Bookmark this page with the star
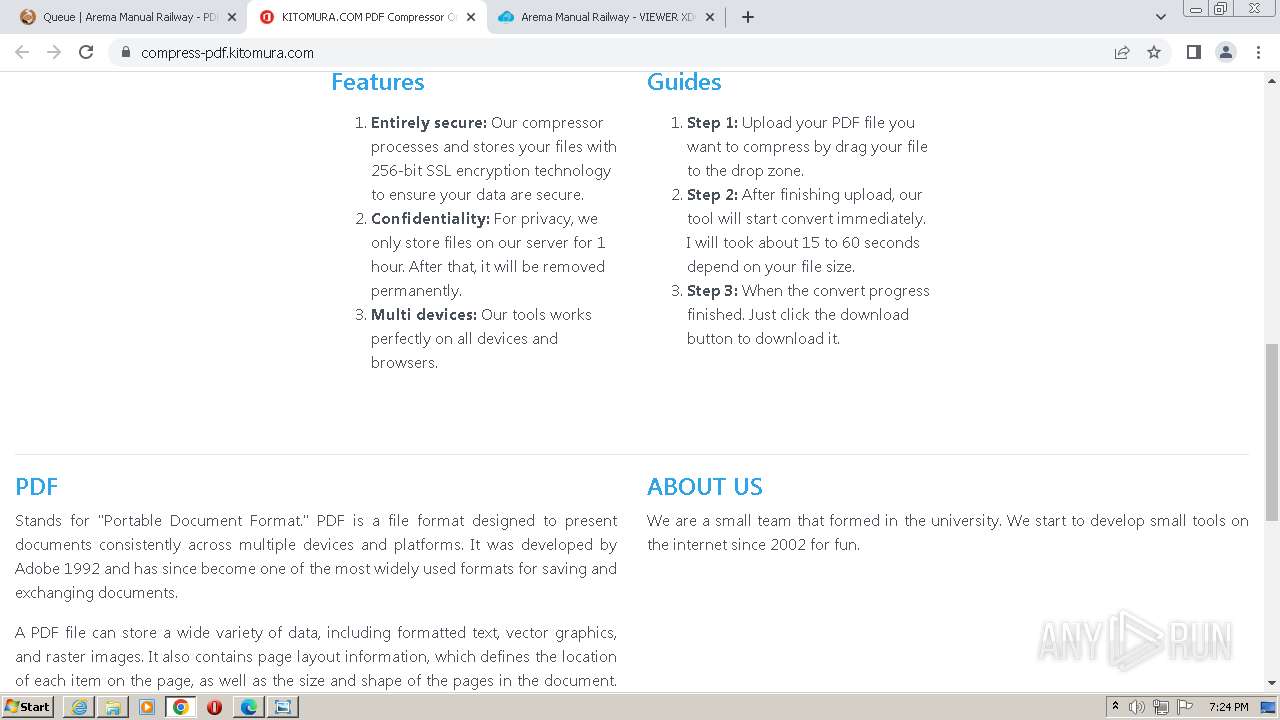Viewport: 1280px width, 720px height. click(x=1154, y=52)
